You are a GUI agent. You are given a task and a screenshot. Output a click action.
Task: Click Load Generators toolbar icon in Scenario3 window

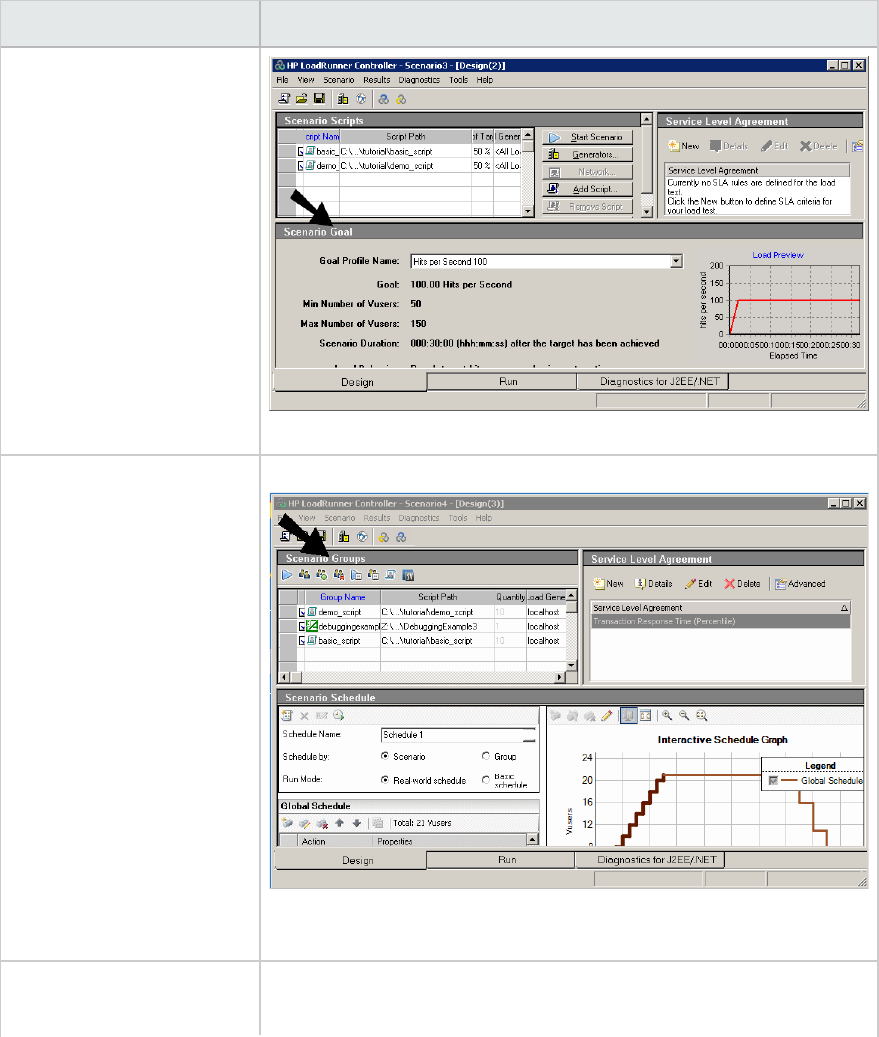tap(343, 99)
